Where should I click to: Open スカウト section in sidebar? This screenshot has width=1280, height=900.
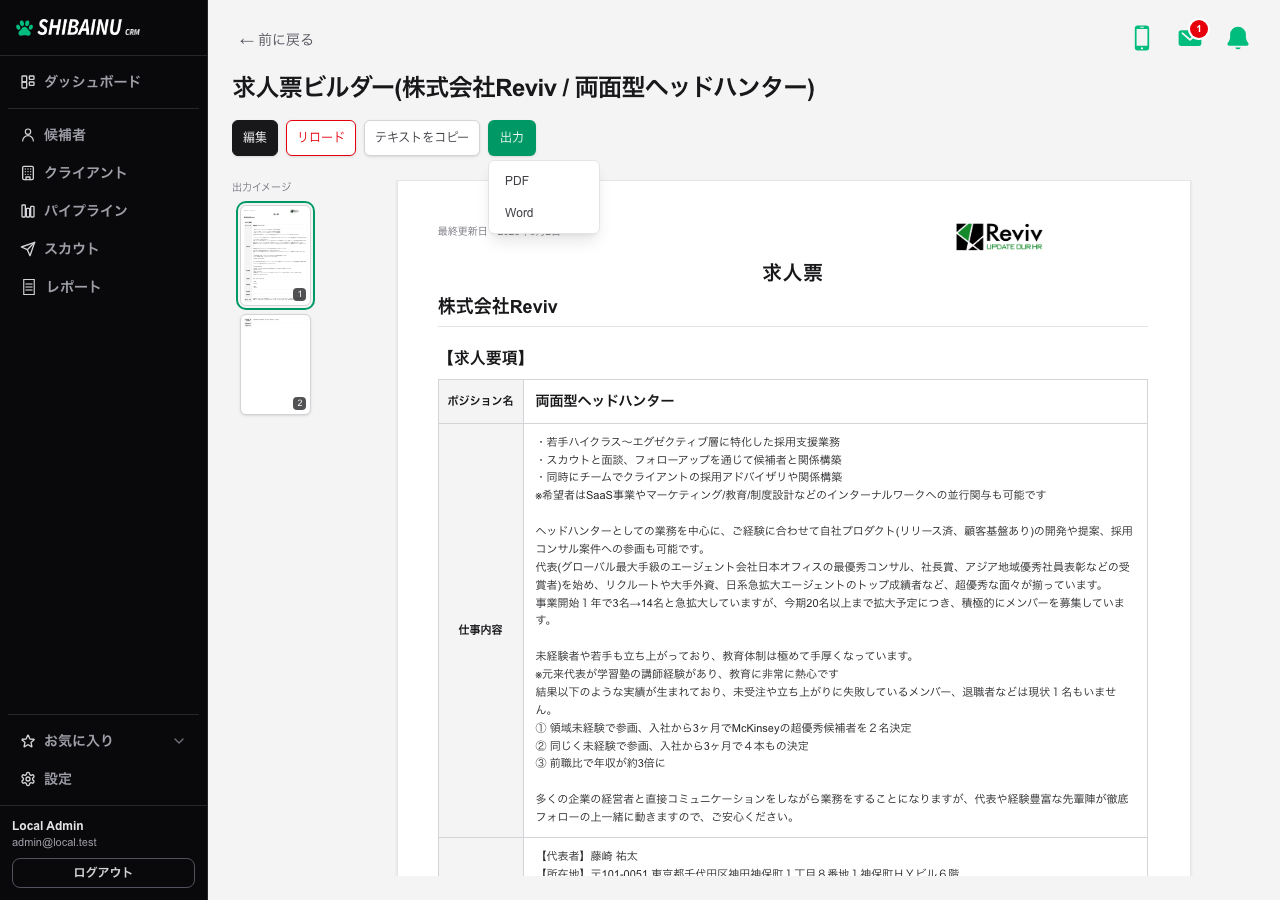click(x=104, y=249)
